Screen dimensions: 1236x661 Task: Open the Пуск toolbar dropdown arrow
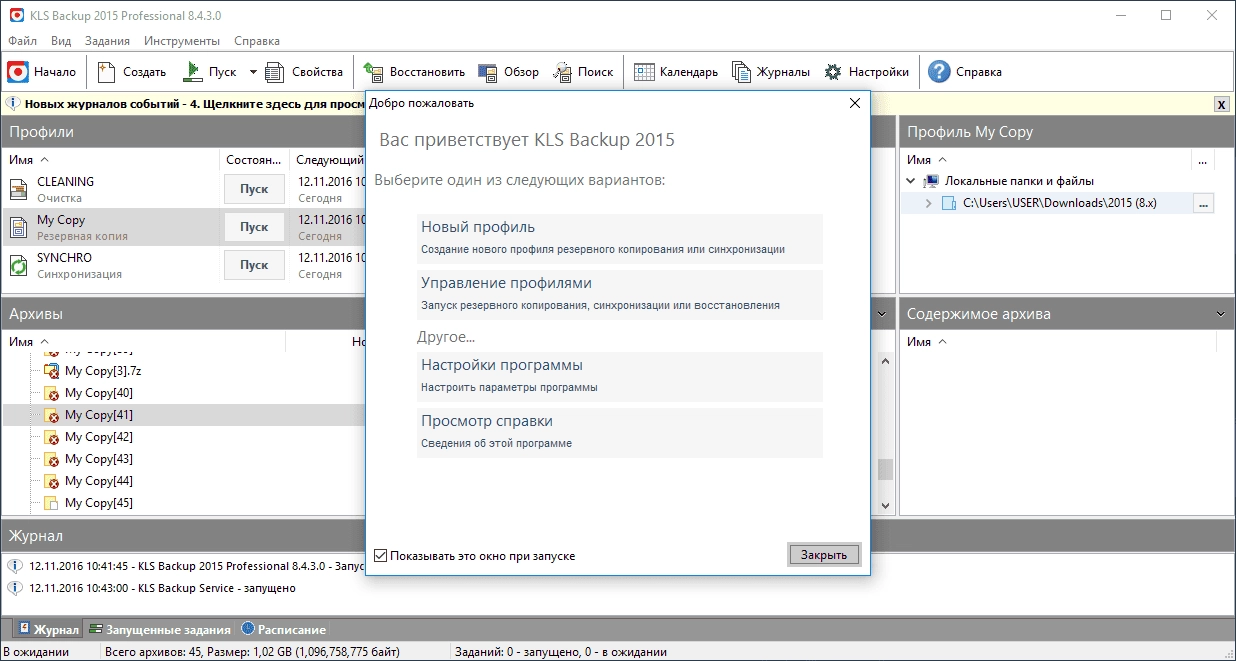pos(253,72)
